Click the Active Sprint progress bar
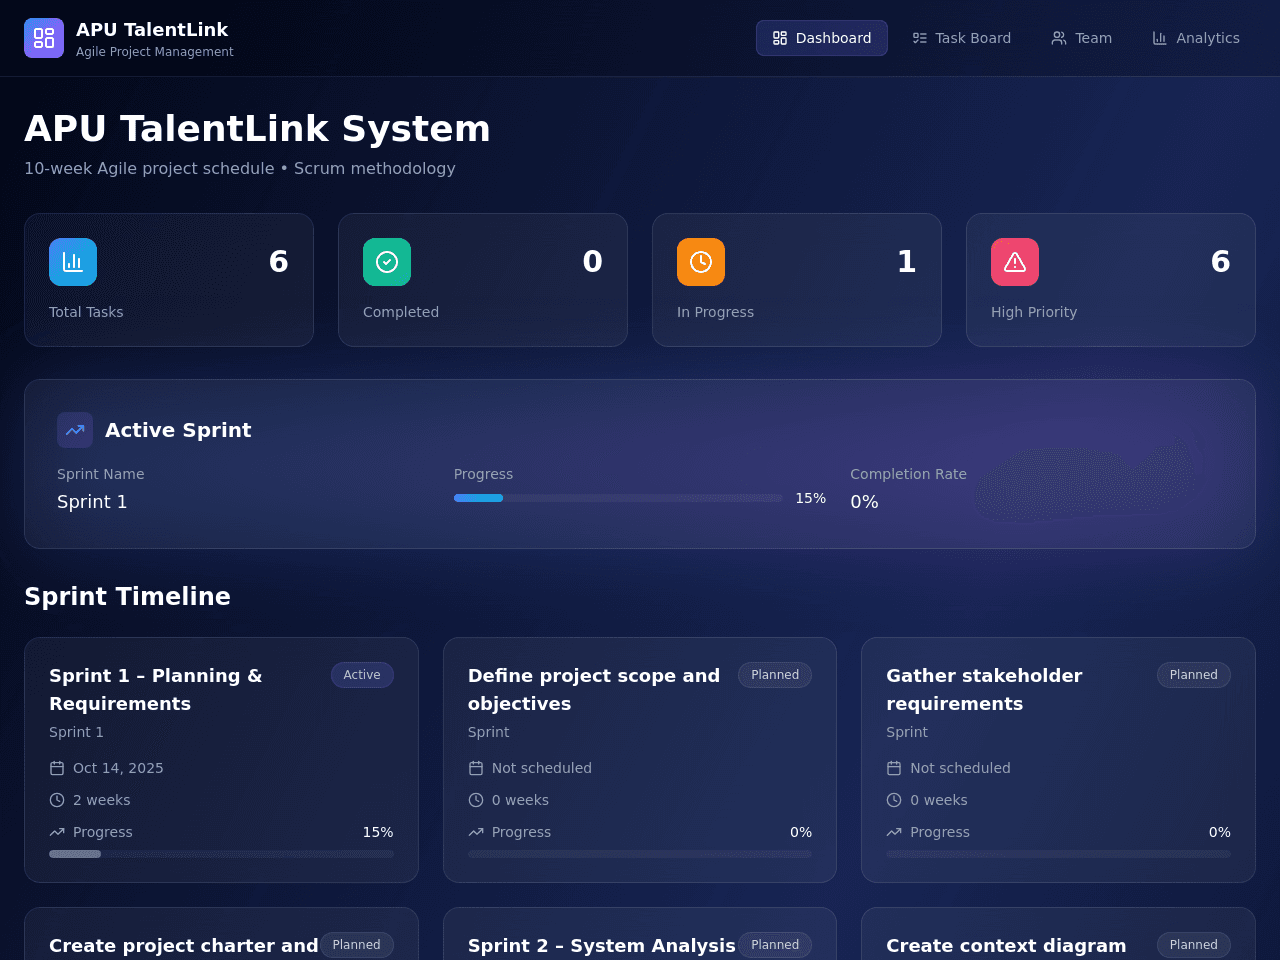Viewport: 1280px width, 960px height. (618, 498)
